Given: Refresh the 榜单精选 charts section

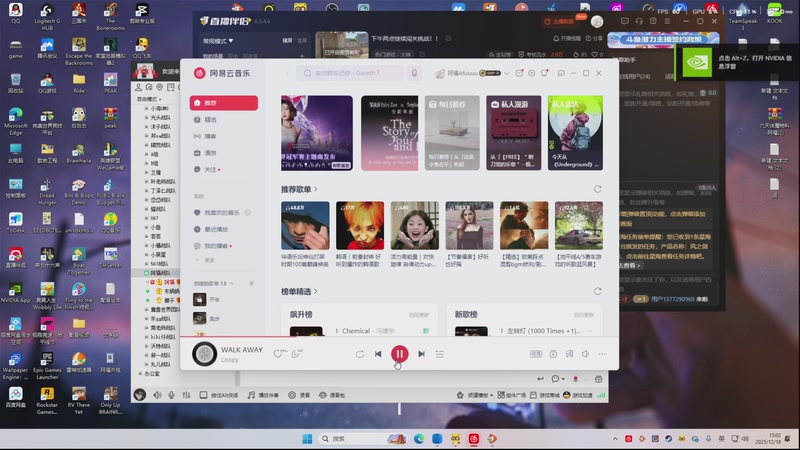Looking at the screenshot, I should [x=597, y=291].
